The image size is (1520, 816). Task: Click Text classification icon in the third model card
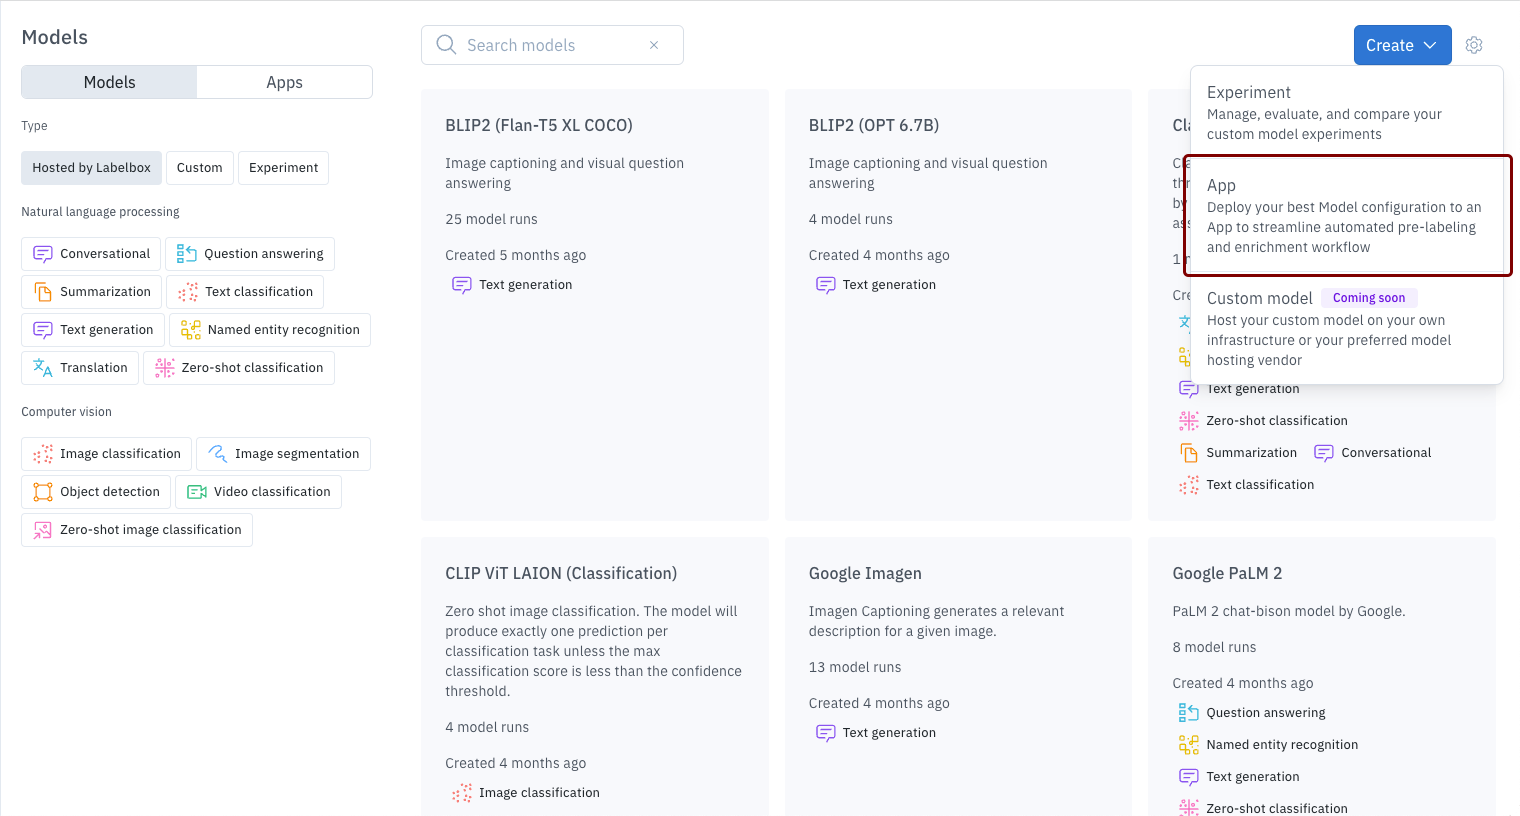click(1189, 485)
